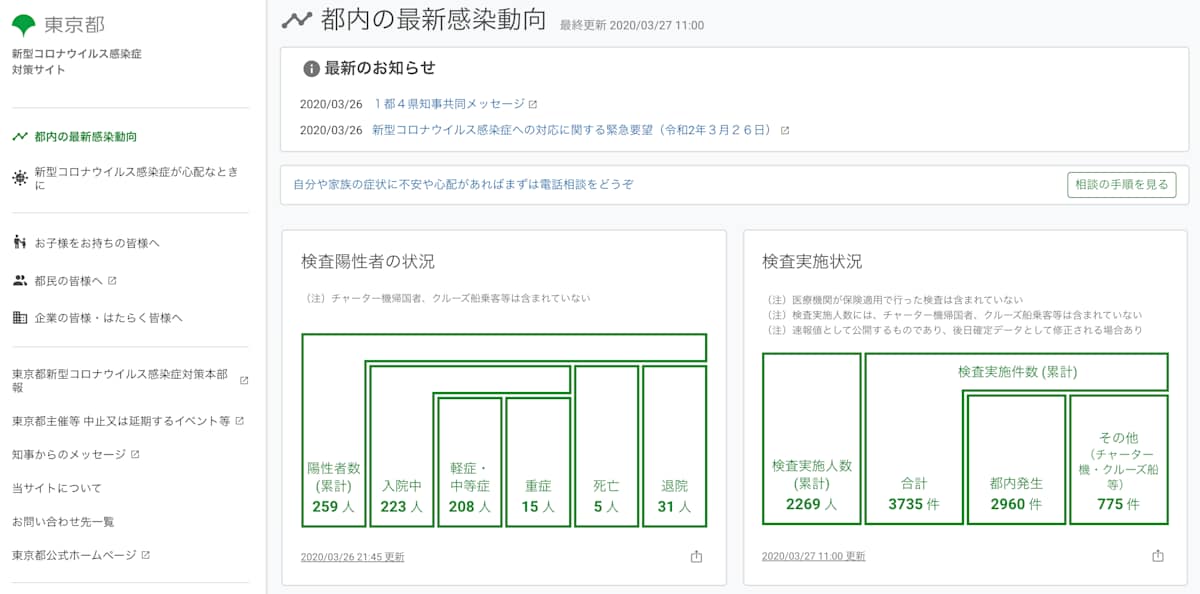The image size is (1200, 594).
Task: Click external-link icon after １都４県知事共同メッセージ
Action: (533, 104)
